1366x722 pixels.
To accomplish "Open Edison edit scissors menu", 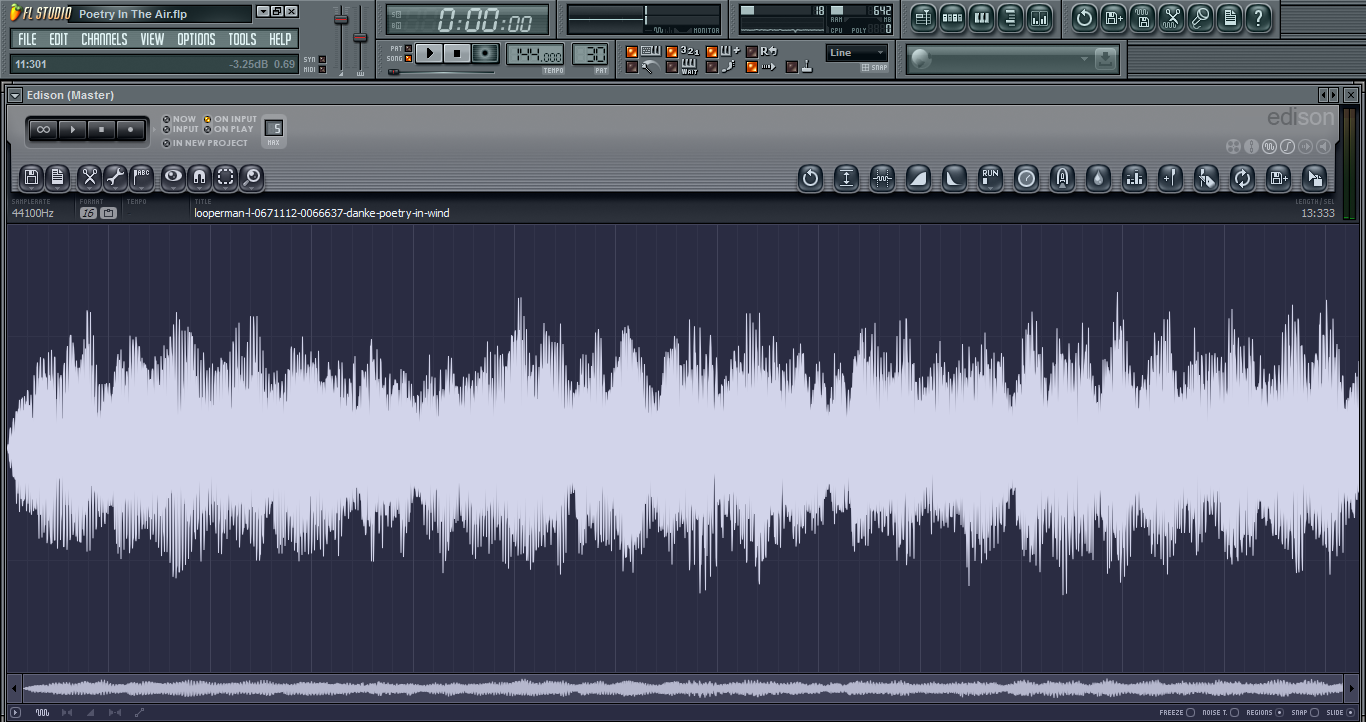I will 90,178.
